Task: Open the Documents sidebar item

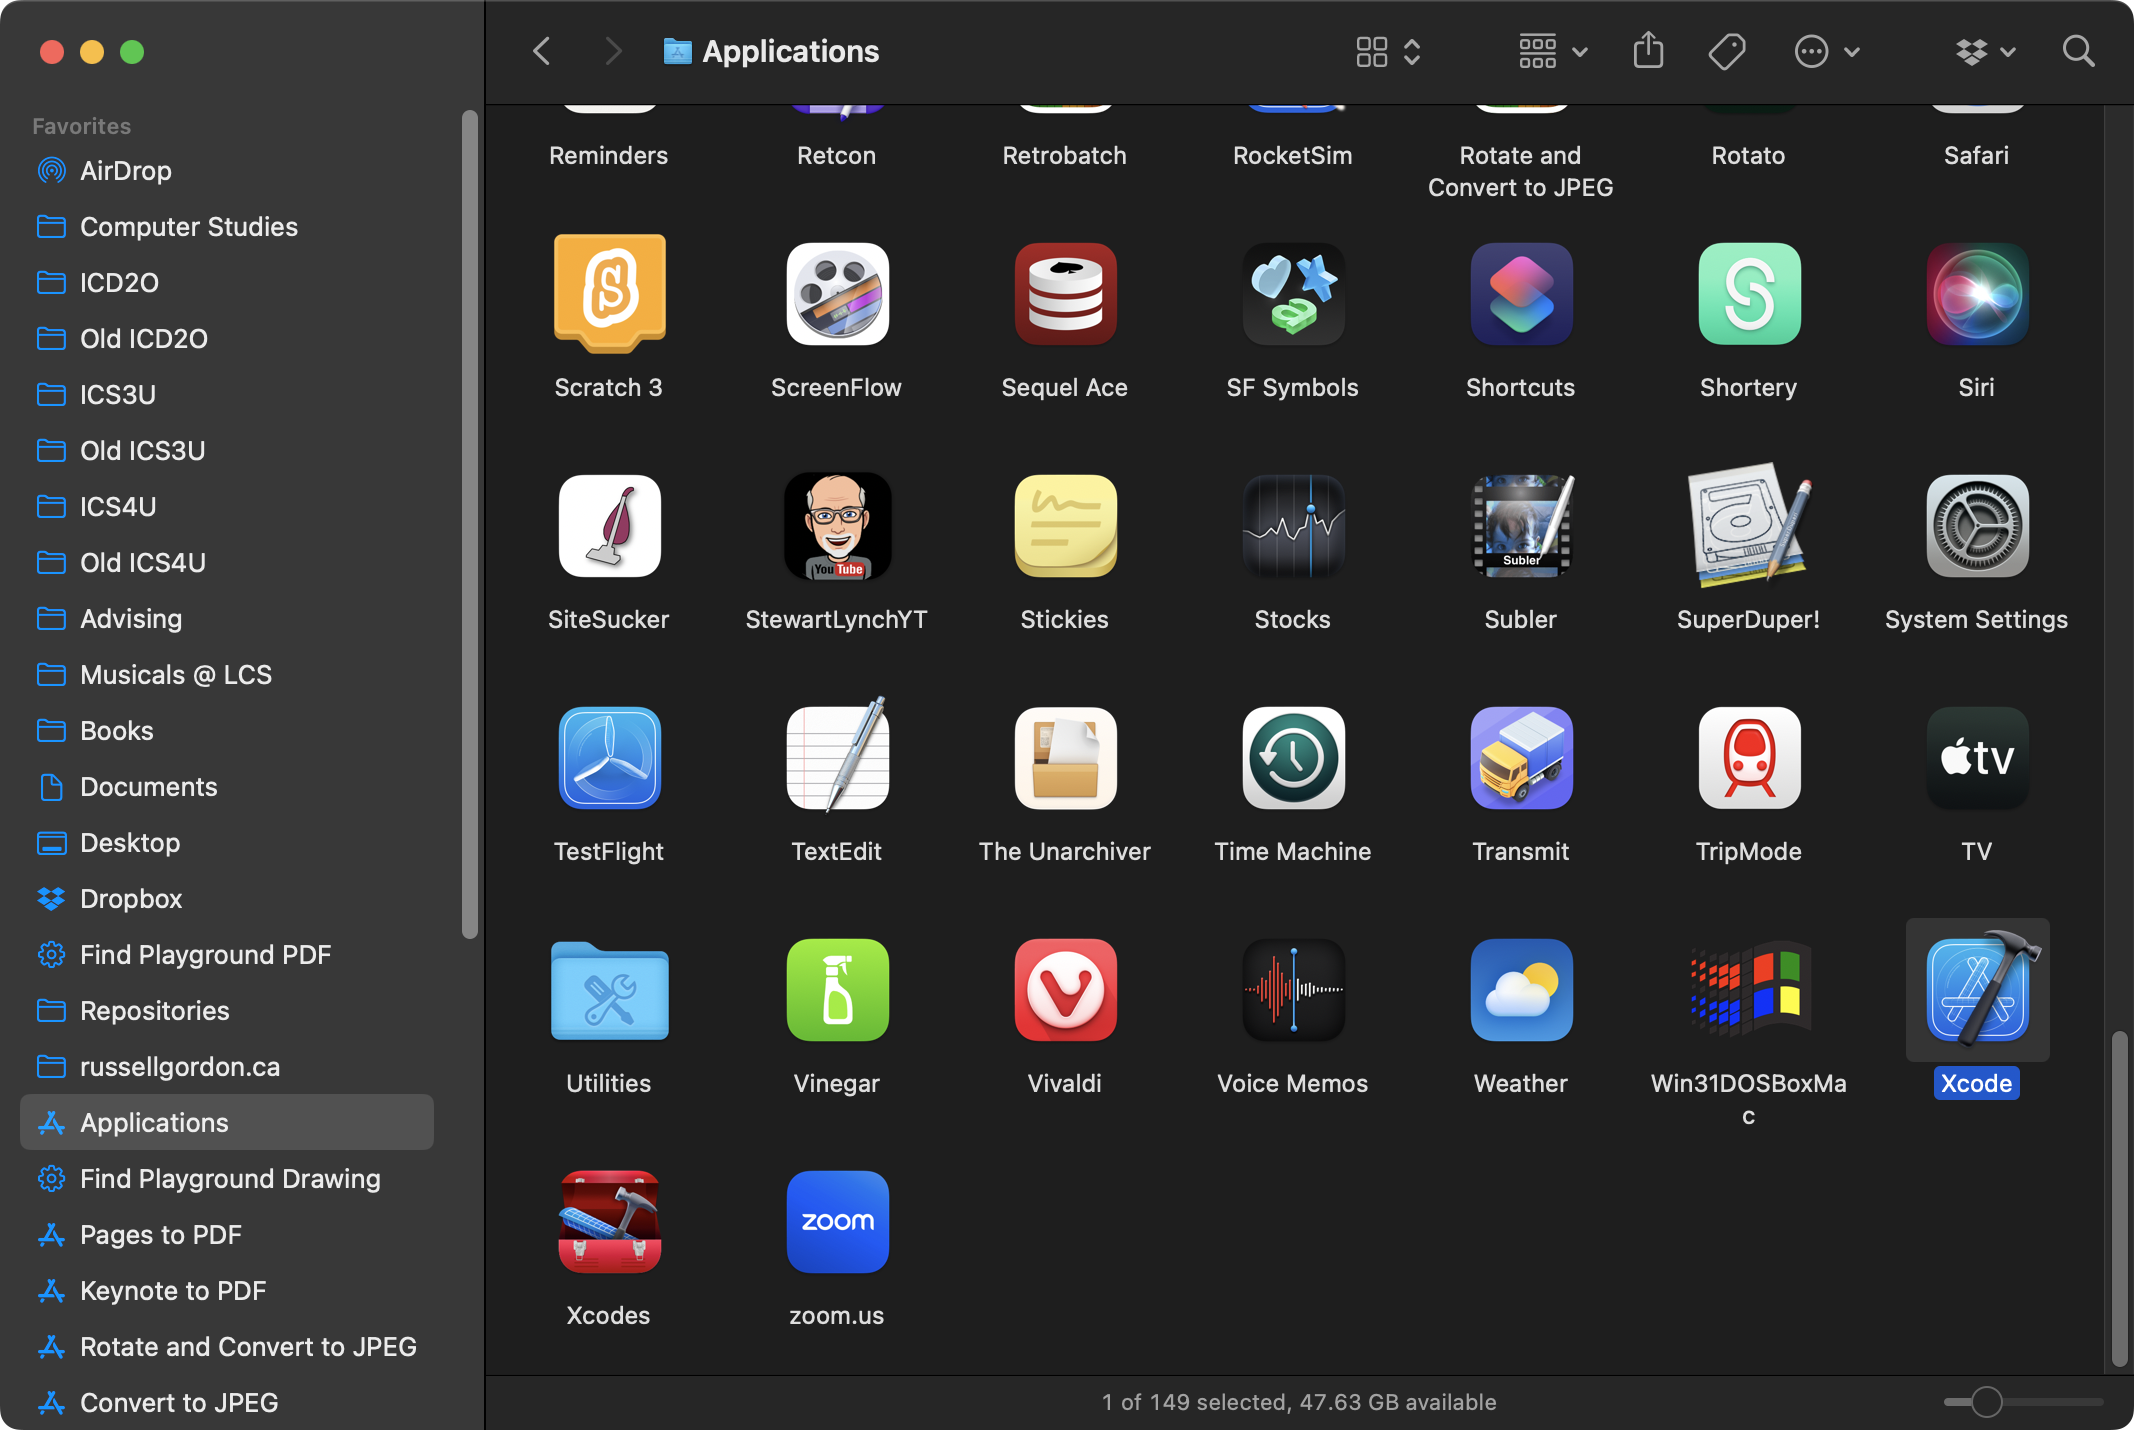Action: pyautogui.click(x=148, y=787)
